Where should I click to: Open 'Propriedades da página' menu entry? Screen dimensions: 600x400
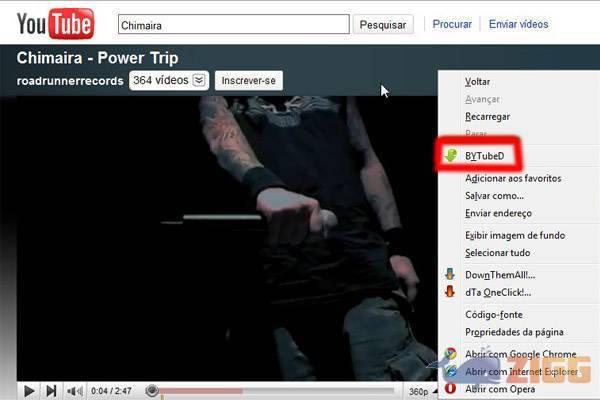click(x=514, y=332)
